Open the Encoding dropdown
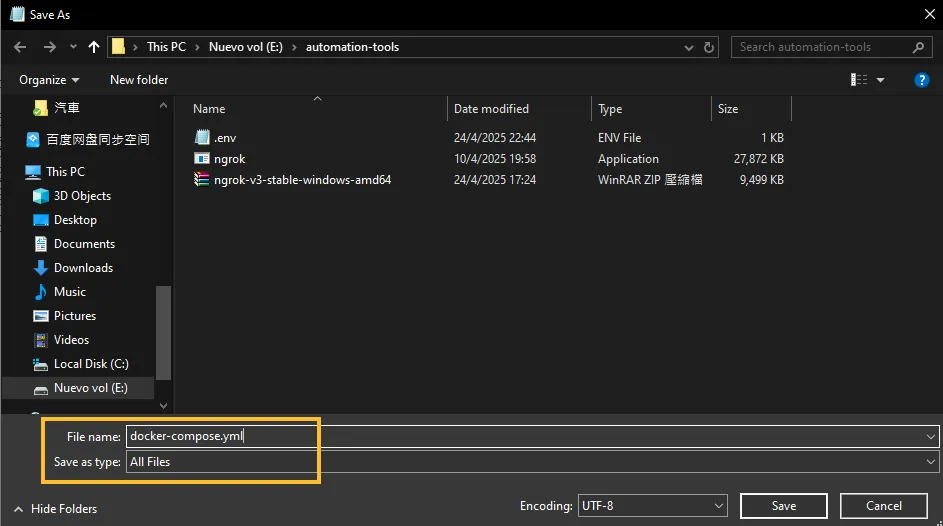Screen dimensions: 943x526 652,506
